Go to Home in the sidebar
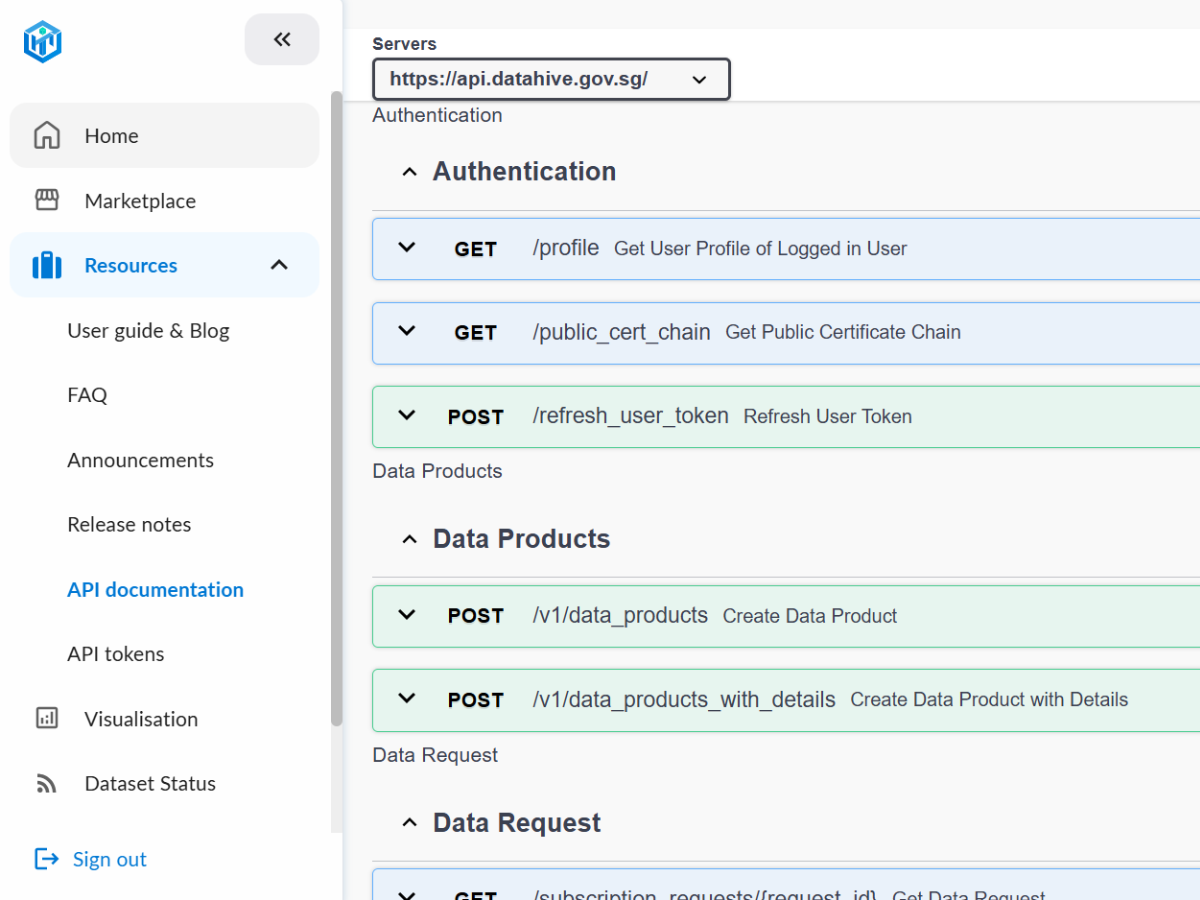Screen dimensions: 1200x900 165,135
